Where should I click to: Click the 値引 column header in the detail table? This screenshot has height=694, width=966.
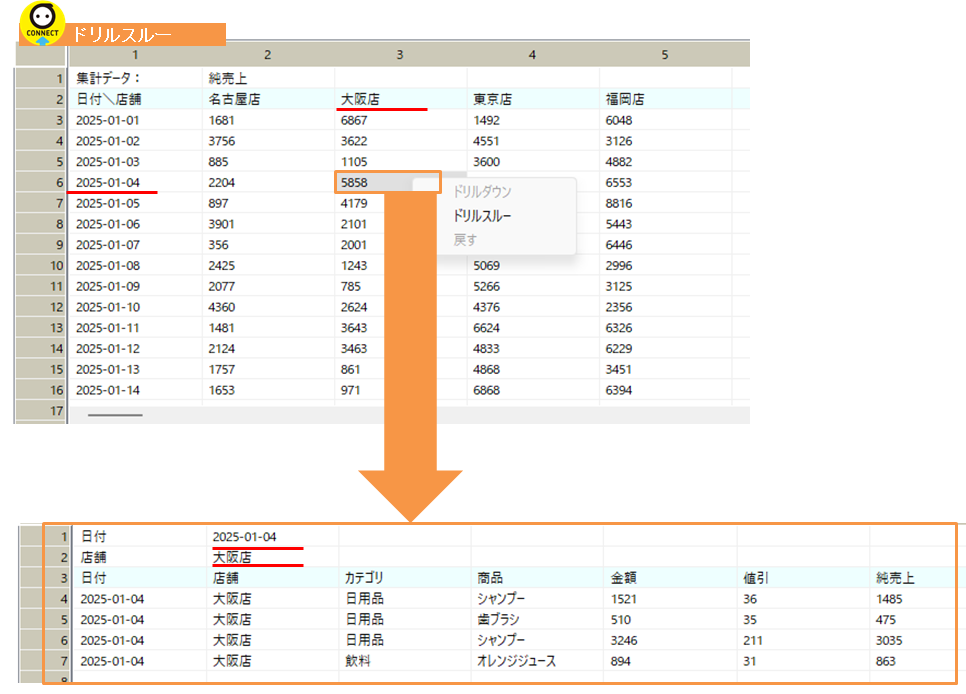(x=803, y=578)
